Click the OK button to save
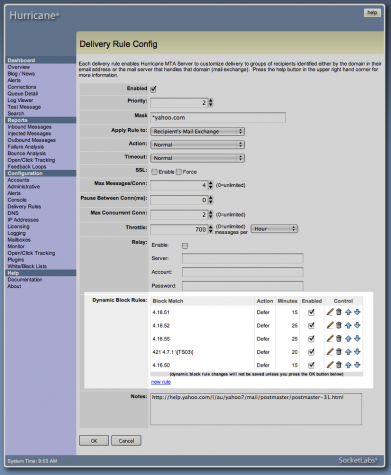 tap(94, 441)
